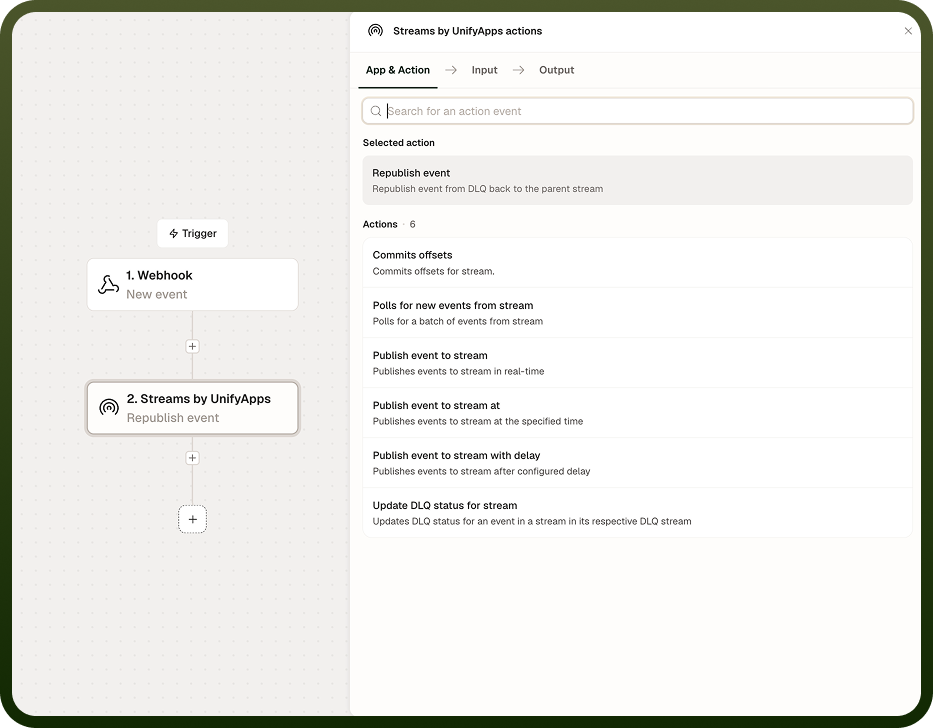This screenshot has height=728, width=933.
Task: Click the Trigger label button
Action: click(x=192, y=233)
